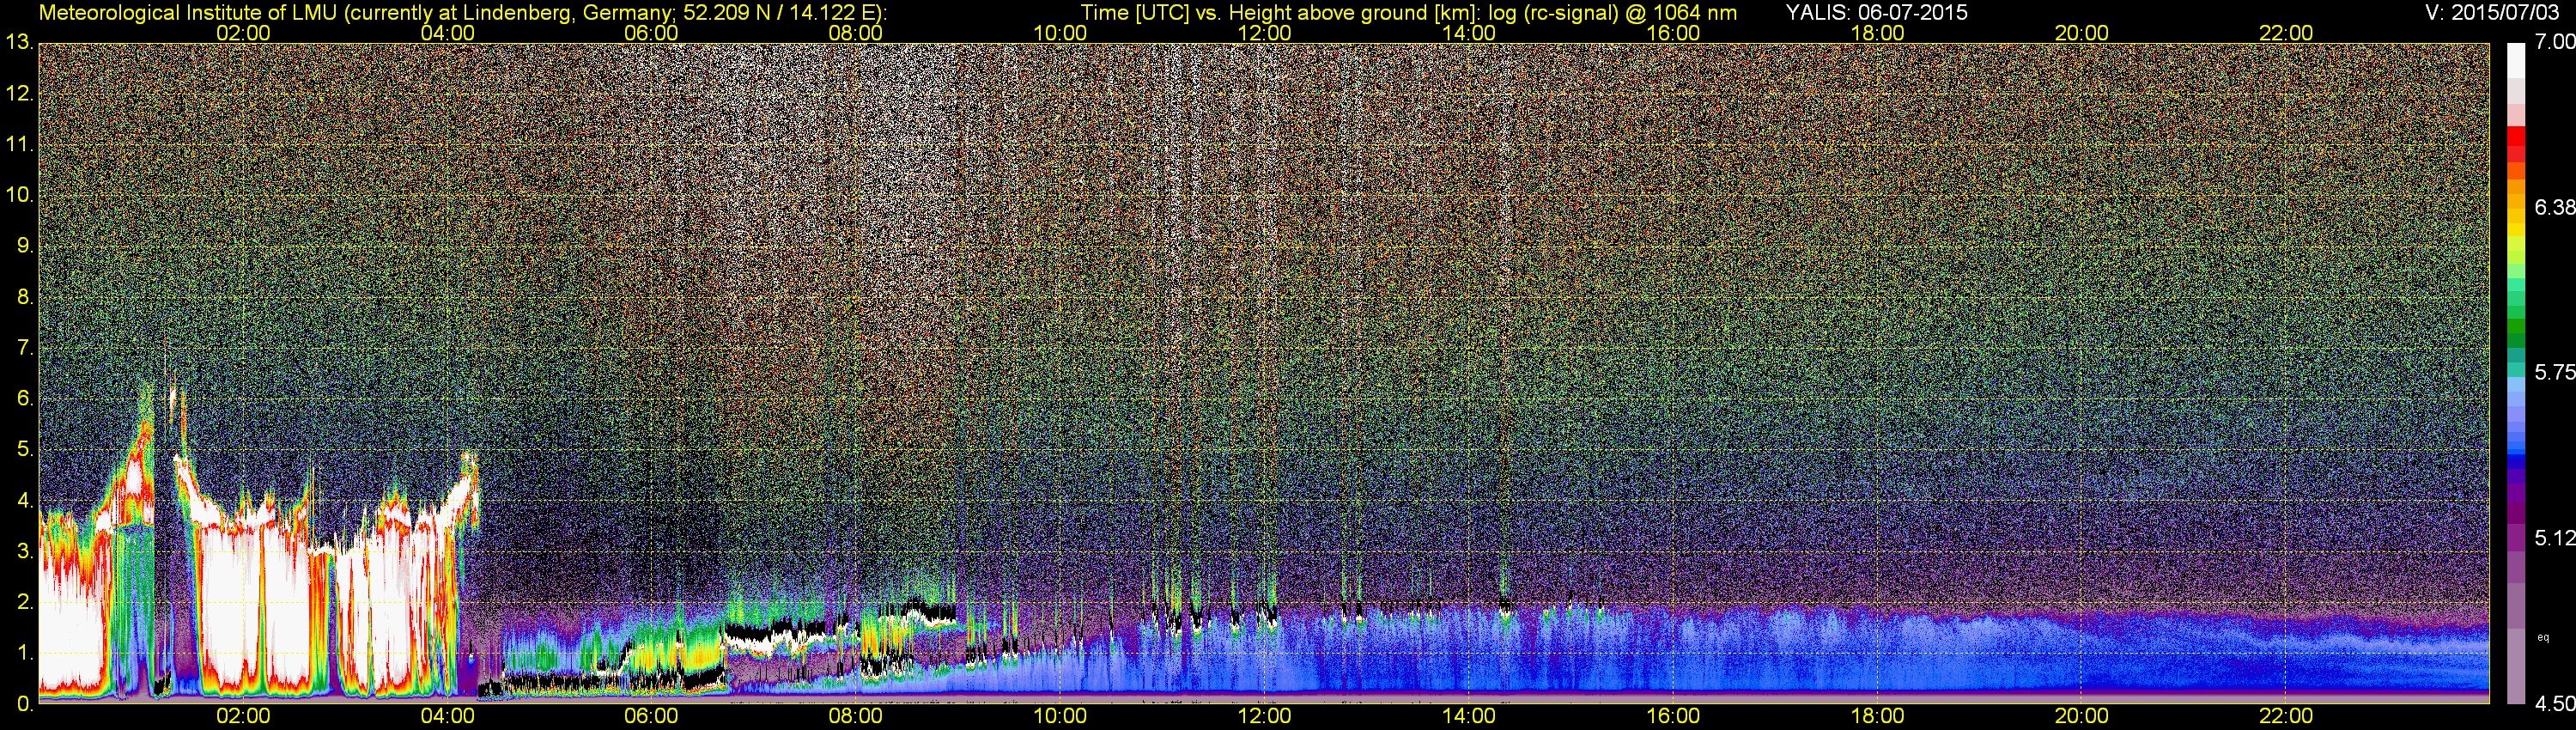The image size is (2576, 730).
Task: Select the 06:00 label on the top time axis
Action: pos(651,33)
